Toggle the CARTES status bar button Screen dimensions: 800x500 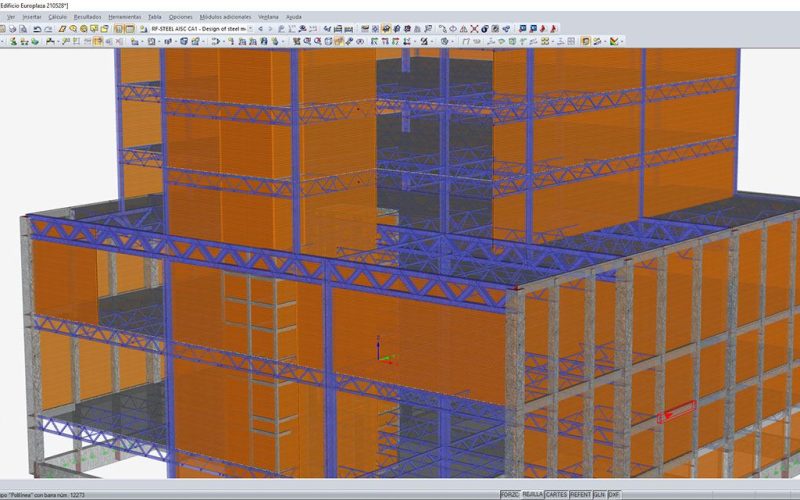556,494
